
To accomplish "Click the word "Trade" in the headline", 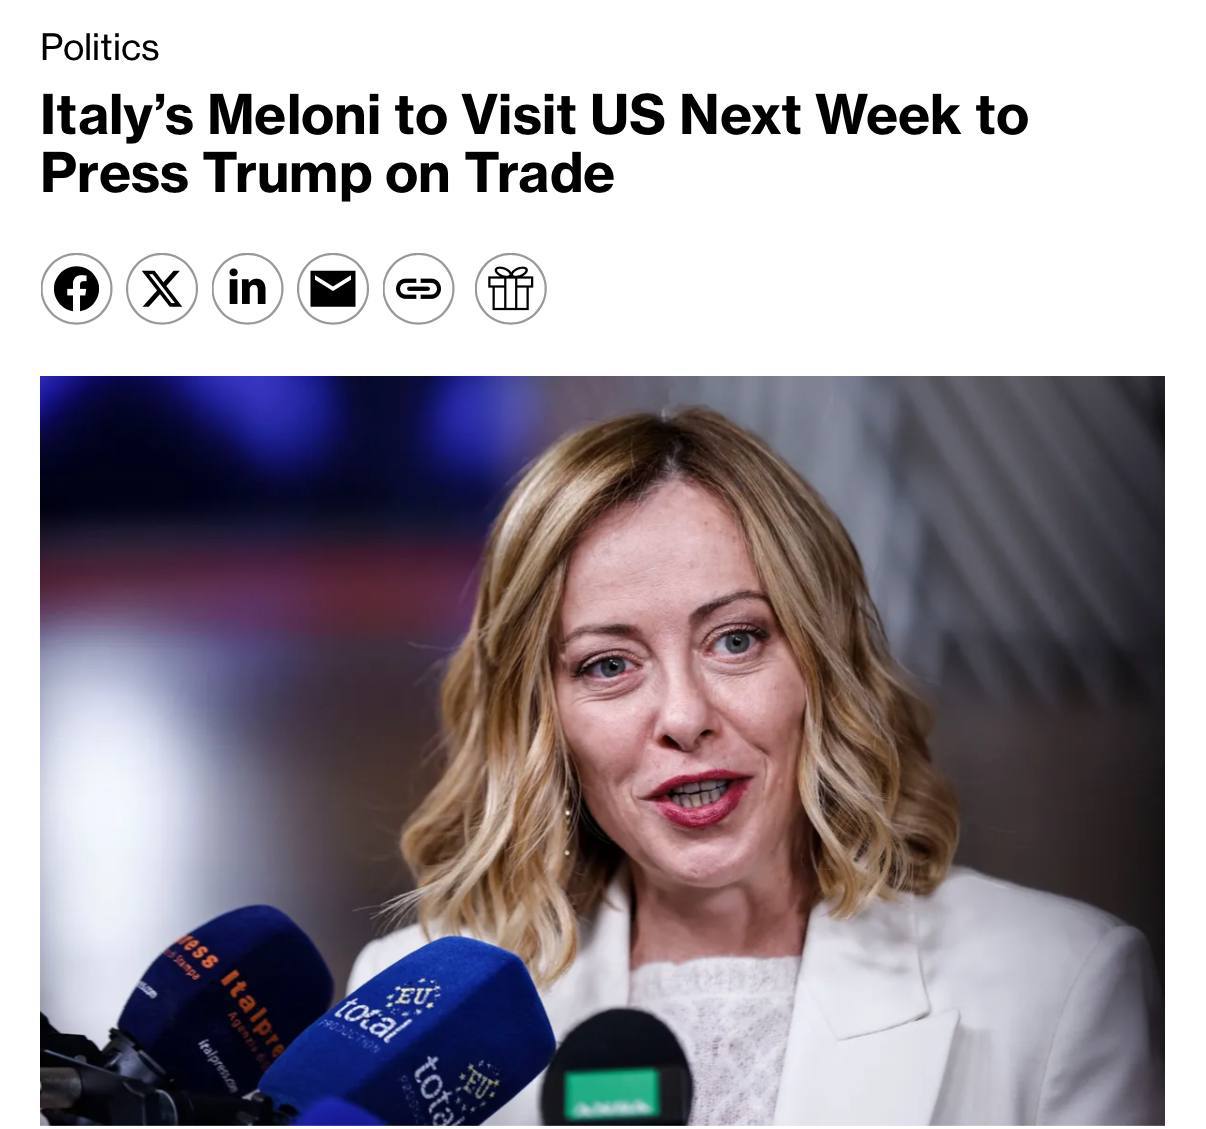I will pyautogui.click(x=538, y=173).
